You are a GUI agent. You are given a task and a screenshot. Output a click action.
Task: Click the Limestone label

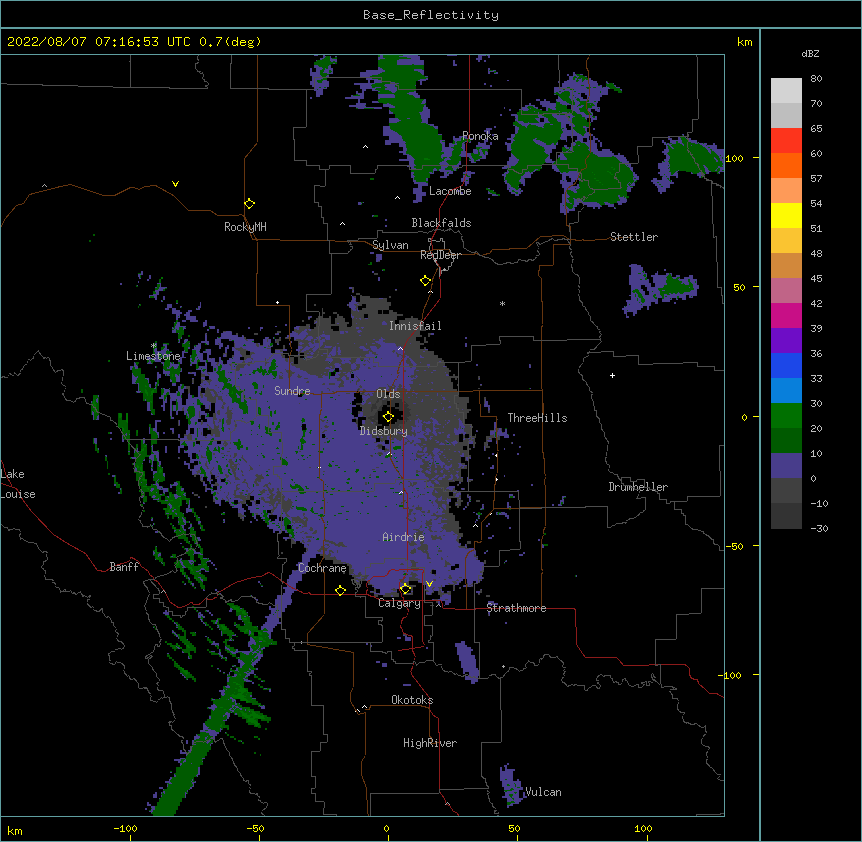coord(153,356)
